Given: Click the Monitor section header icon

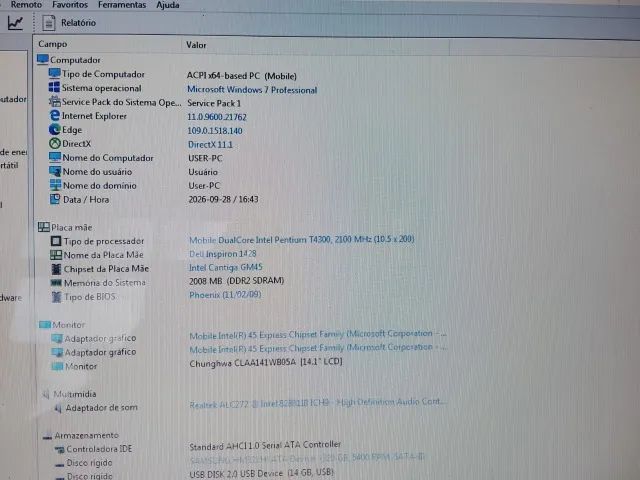Looking at the screenshot, I should (45, 325).
